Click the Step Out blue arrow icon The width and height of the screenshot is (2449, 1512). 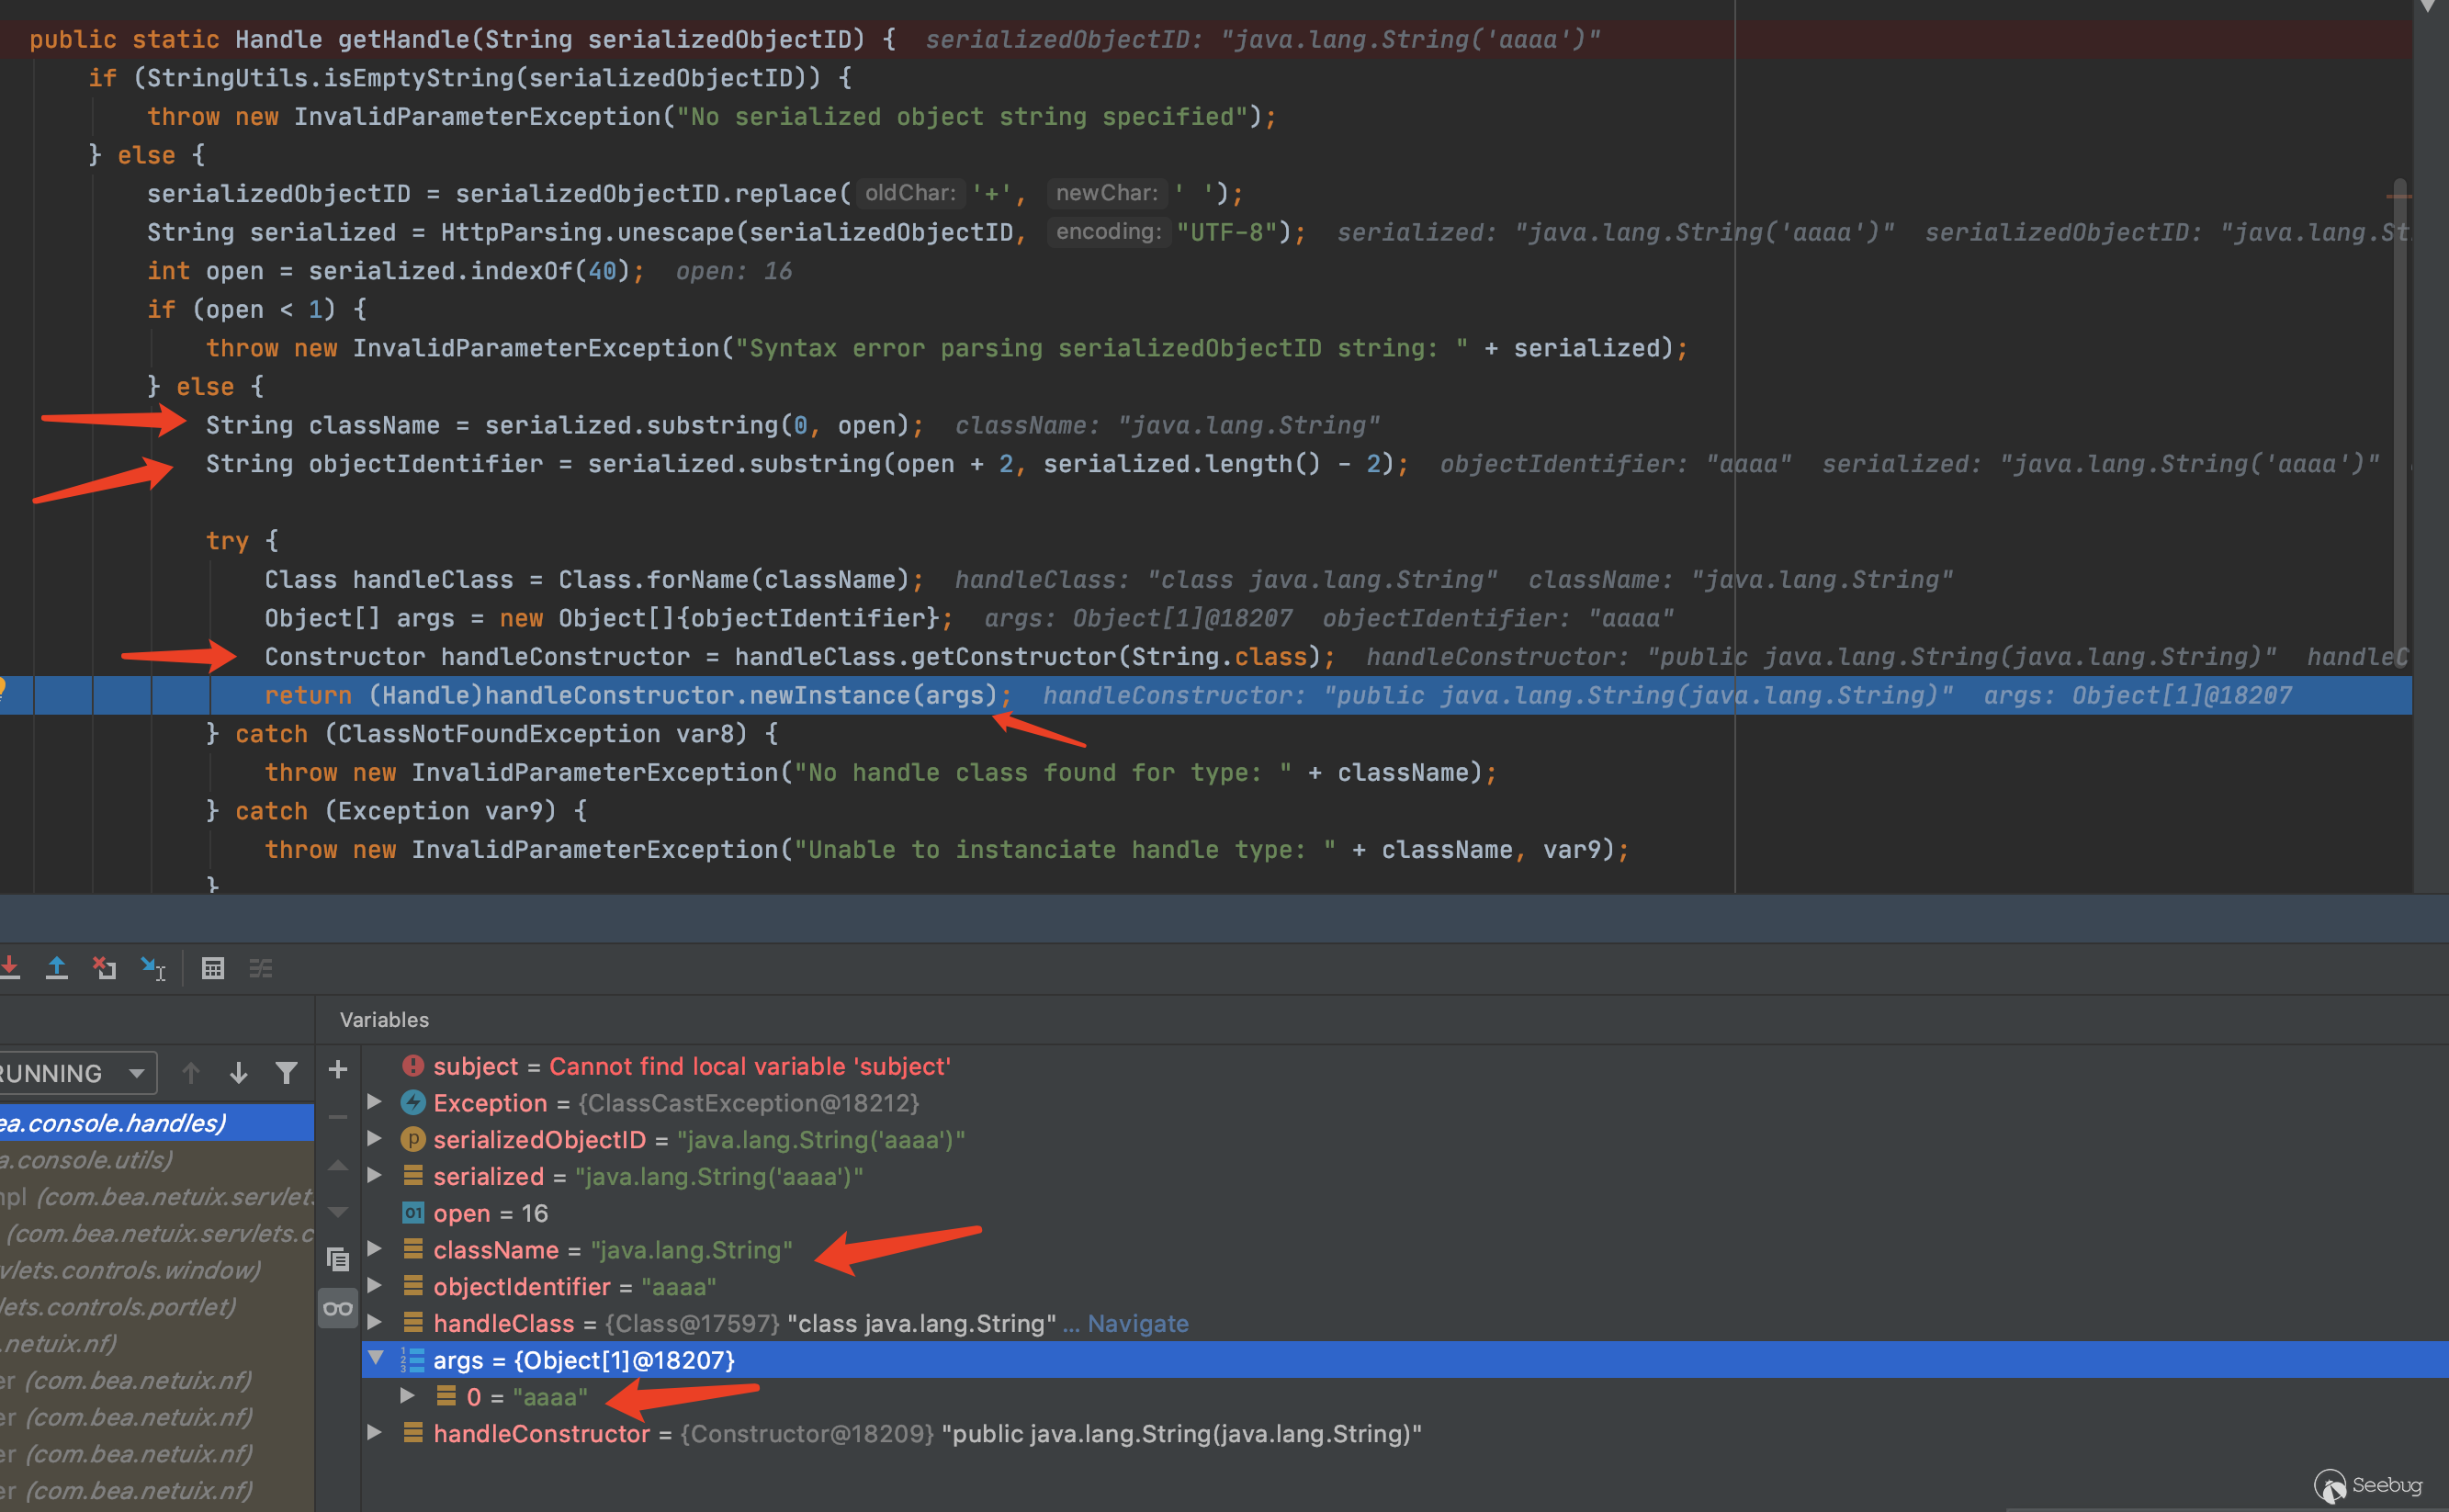click(57, 968)
